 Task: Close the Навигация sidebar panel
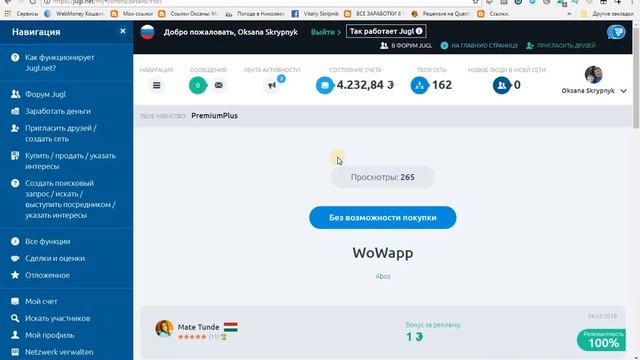point(122,31)
